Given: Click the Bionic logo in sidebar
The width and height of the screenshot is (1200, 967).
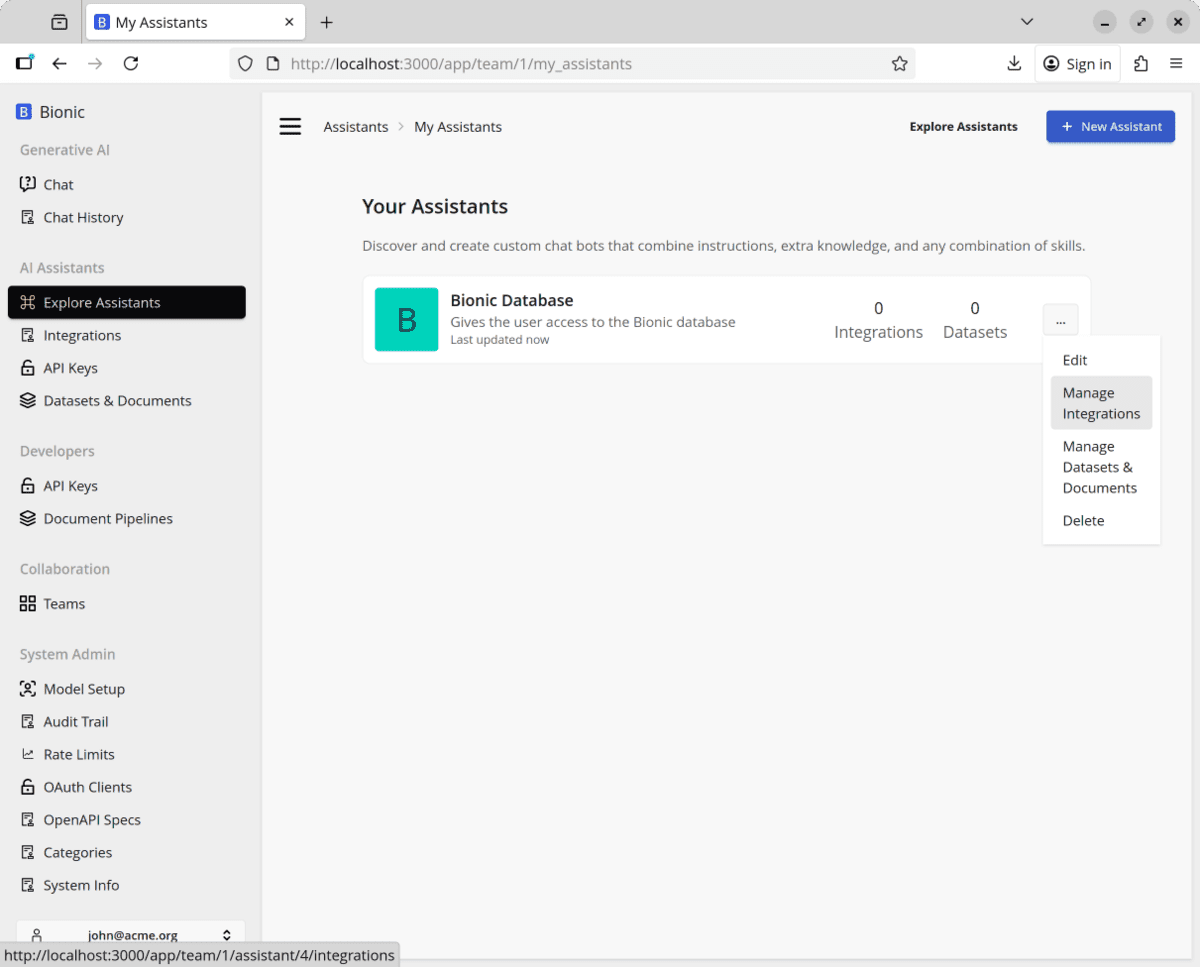Looking at the screenshot, I should [x=24, y=112].
